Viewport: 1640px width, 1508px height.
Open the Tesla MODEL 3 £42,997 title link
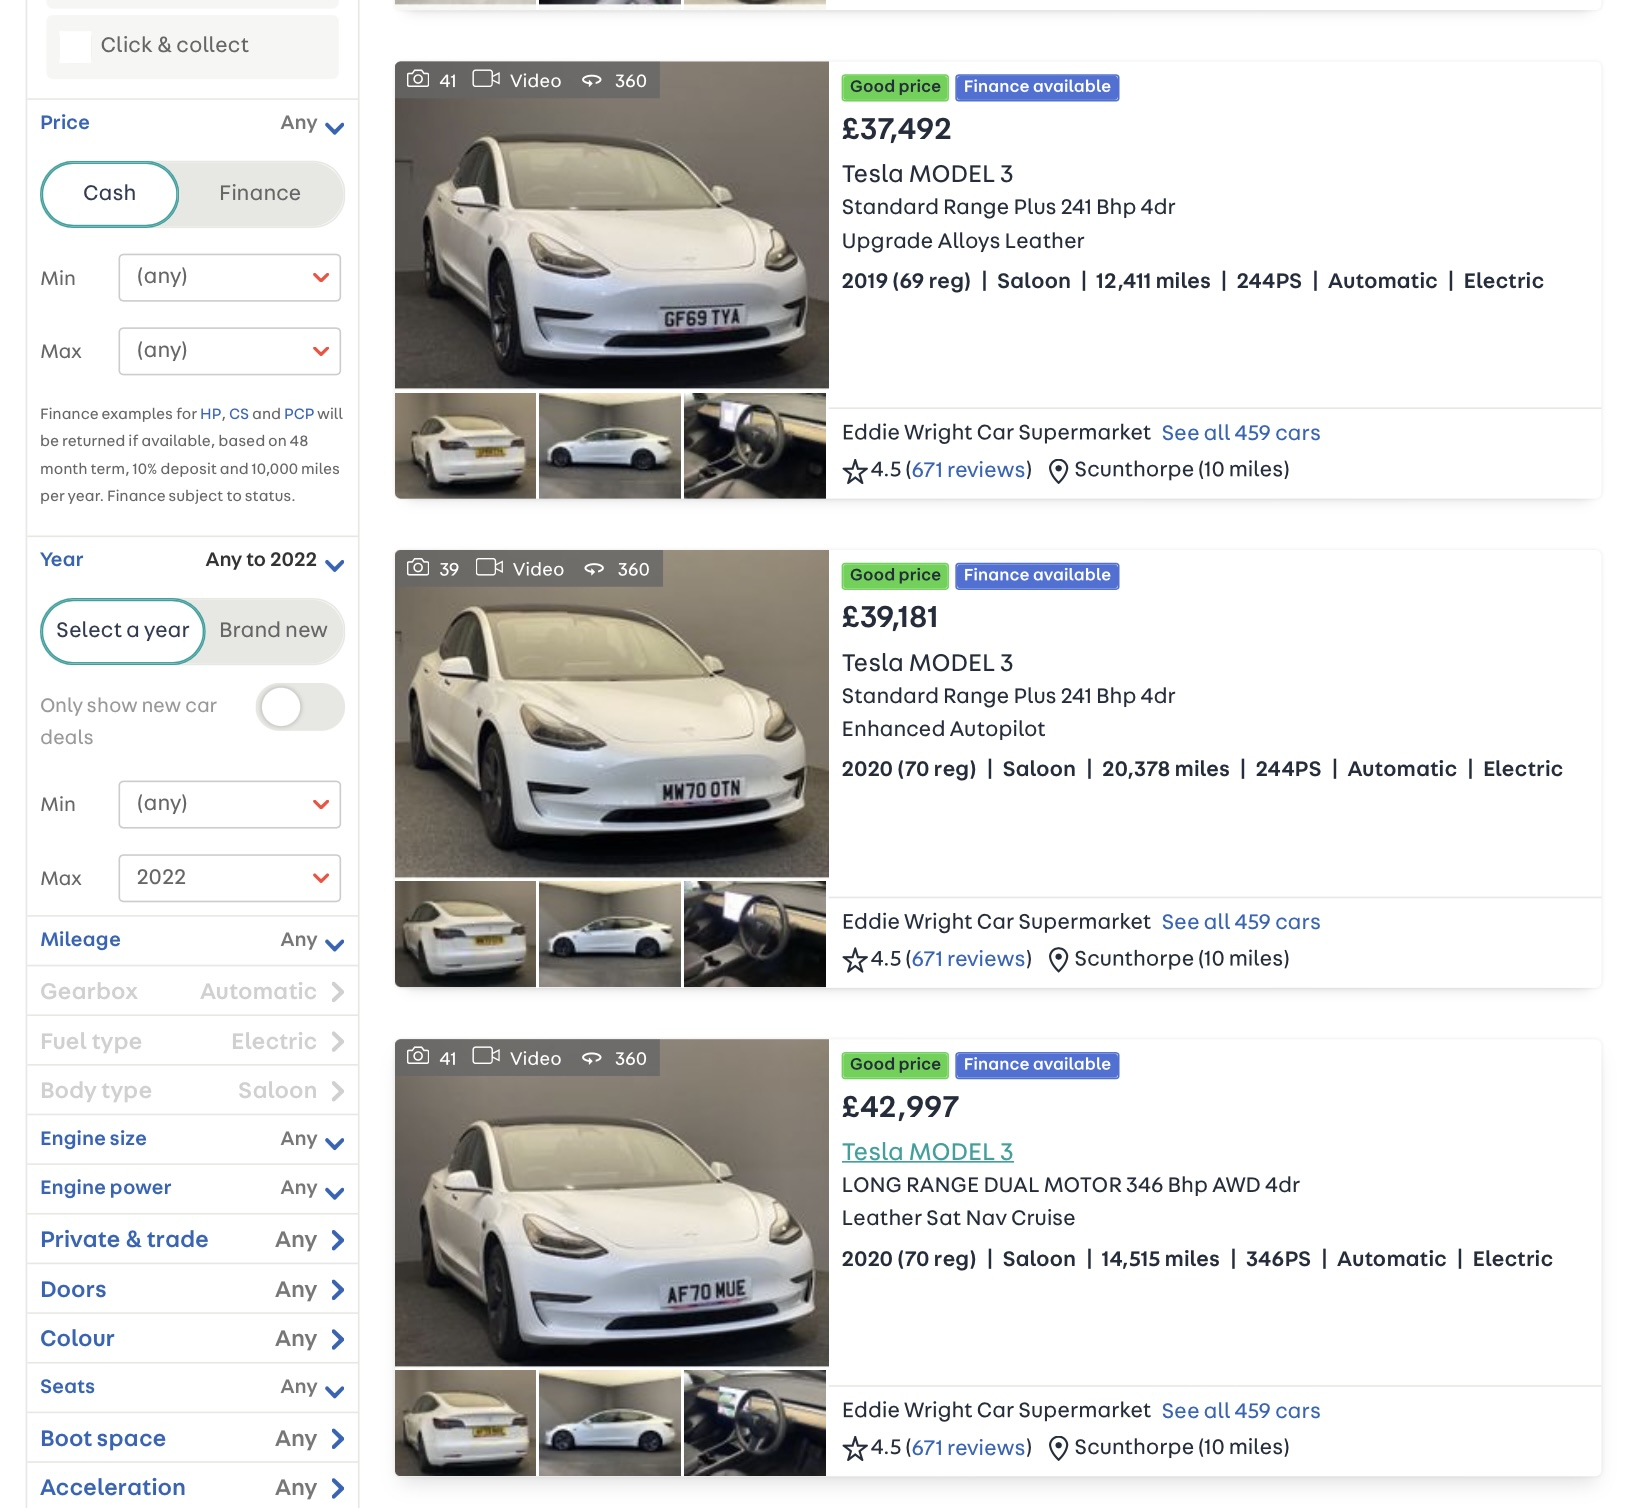click(927, 1152)
